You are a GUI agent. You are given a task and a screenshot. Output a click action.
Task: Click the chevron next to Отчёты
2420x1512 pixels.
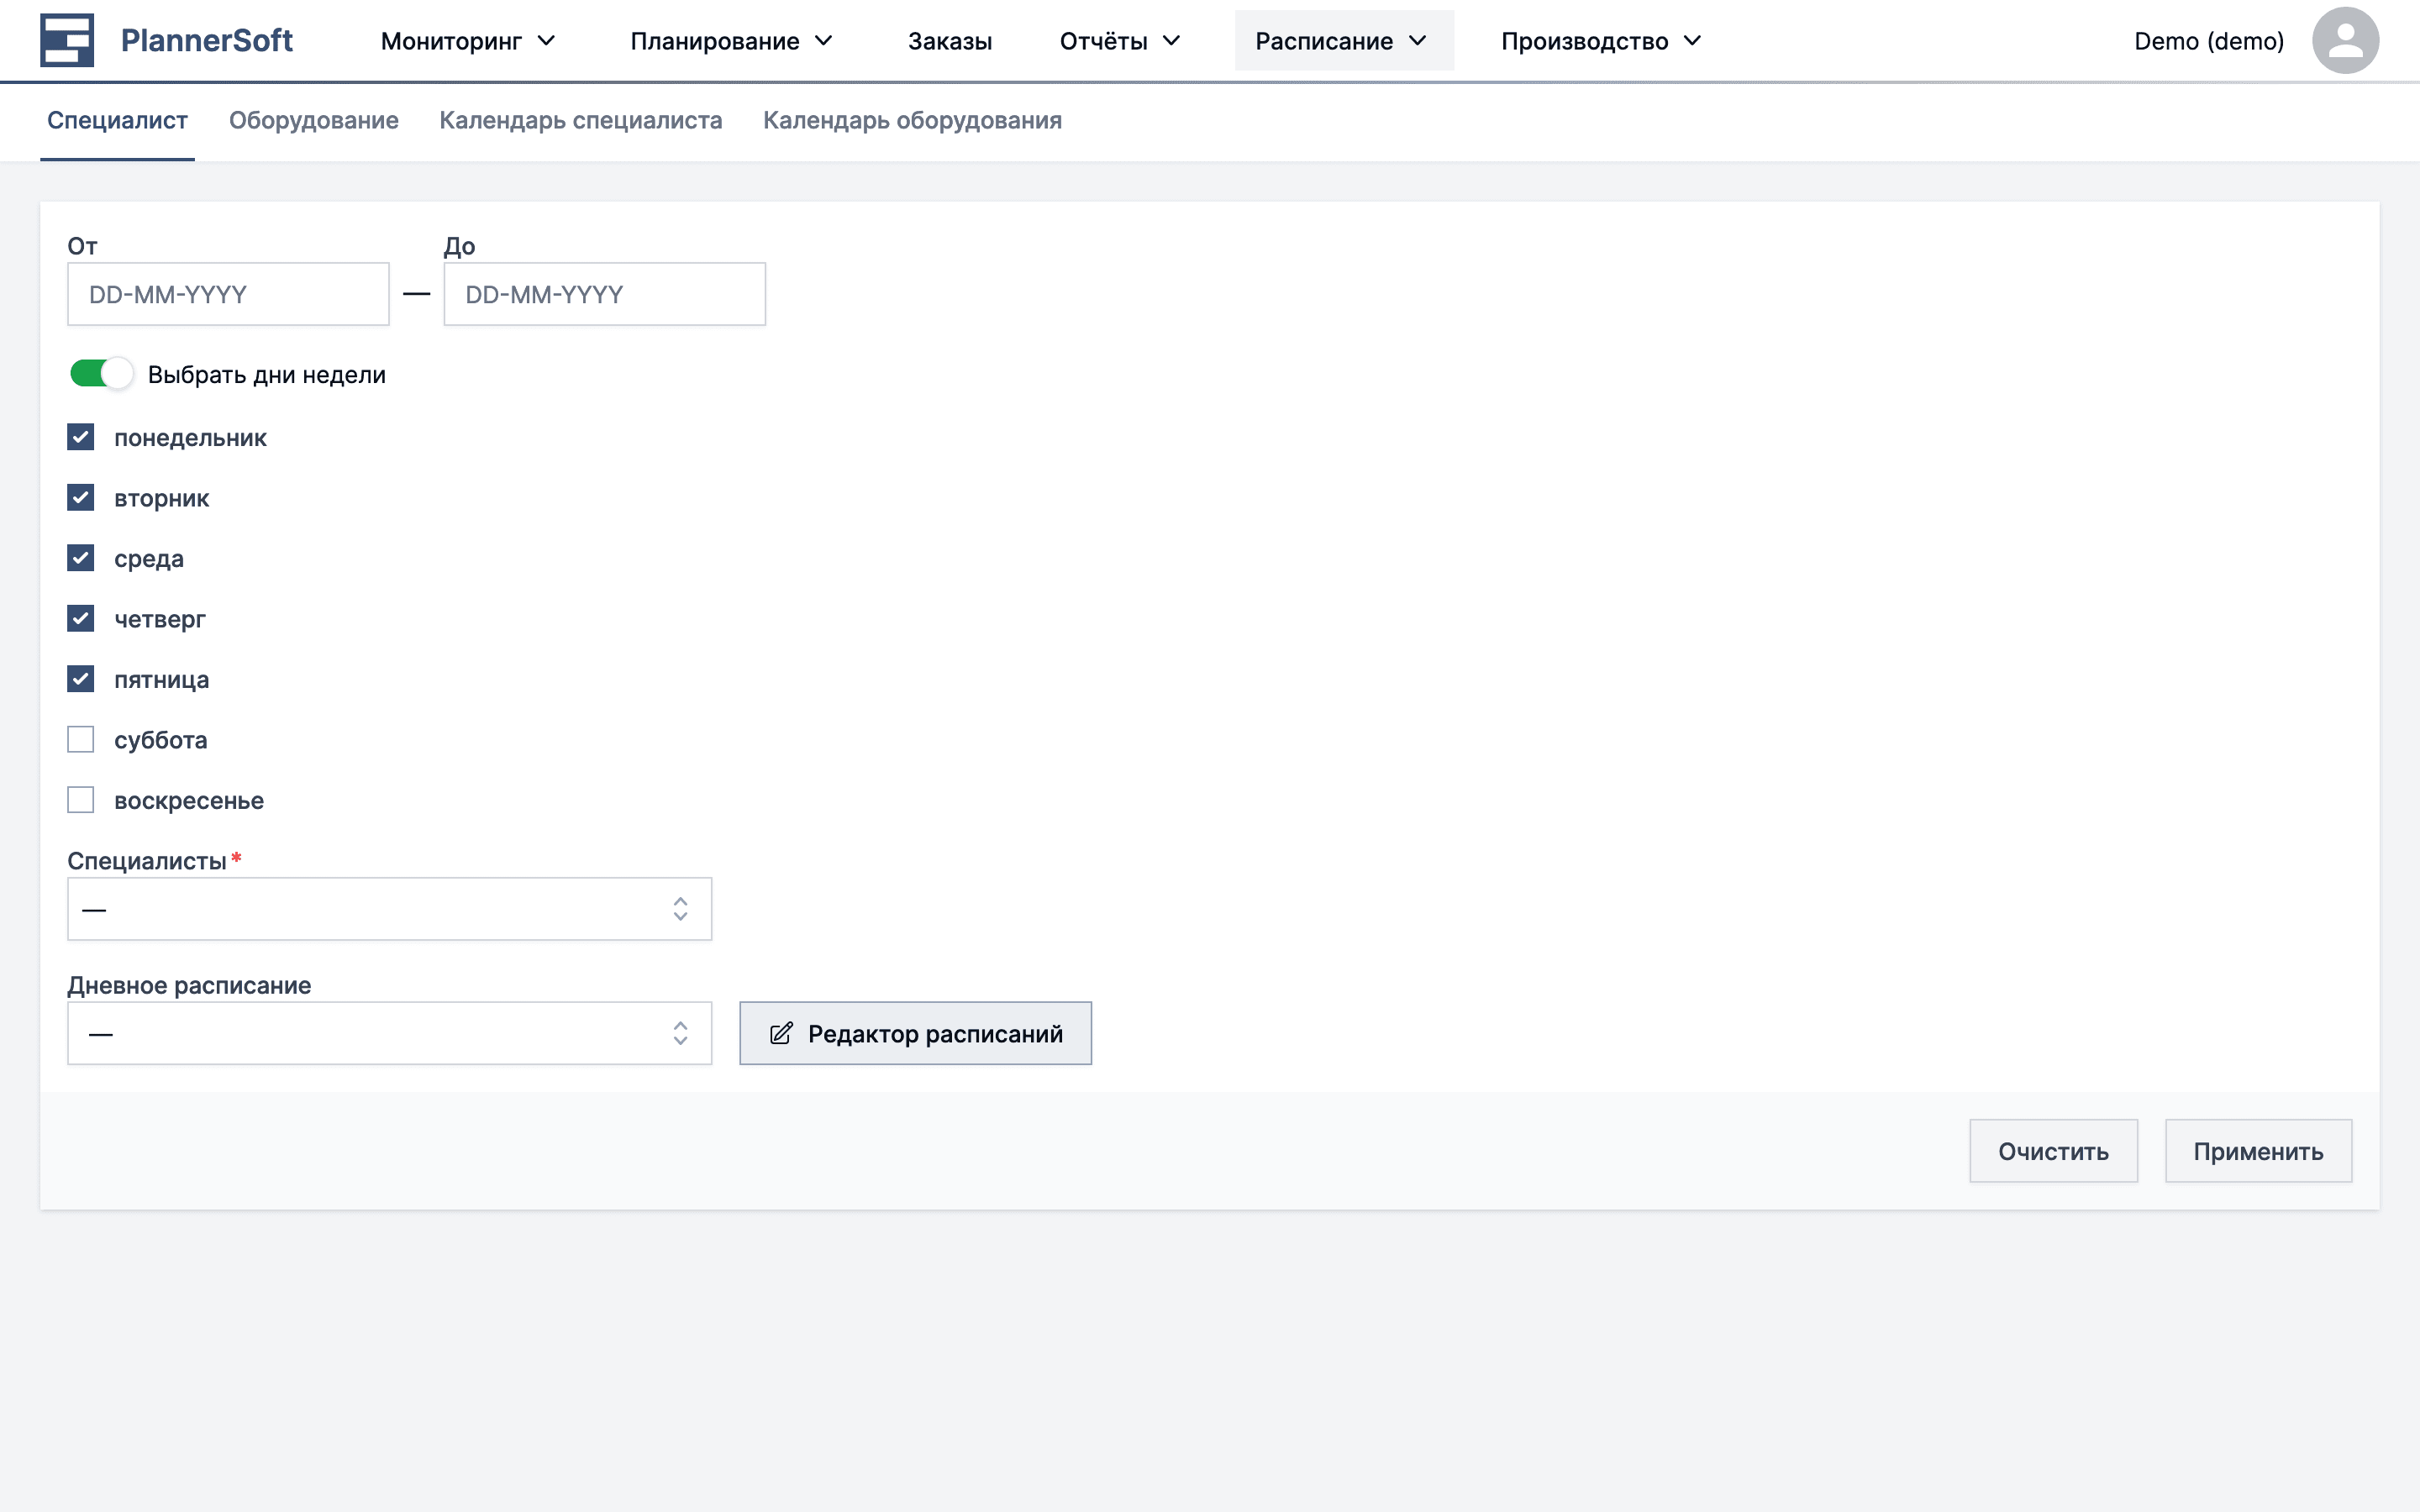tap(1172, 41)
